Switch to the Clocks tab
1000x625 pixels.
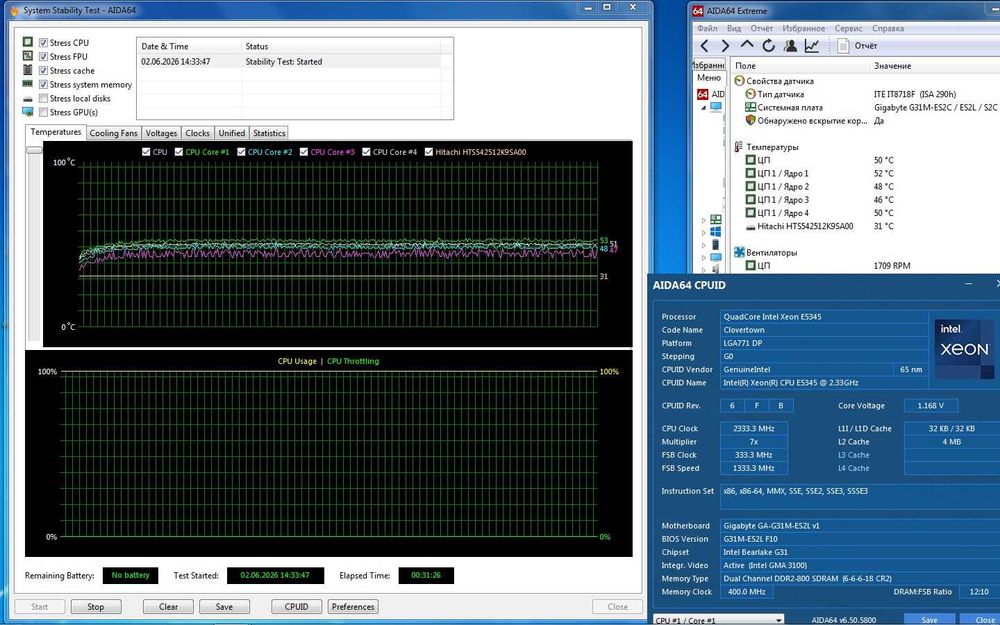point(198,133)
